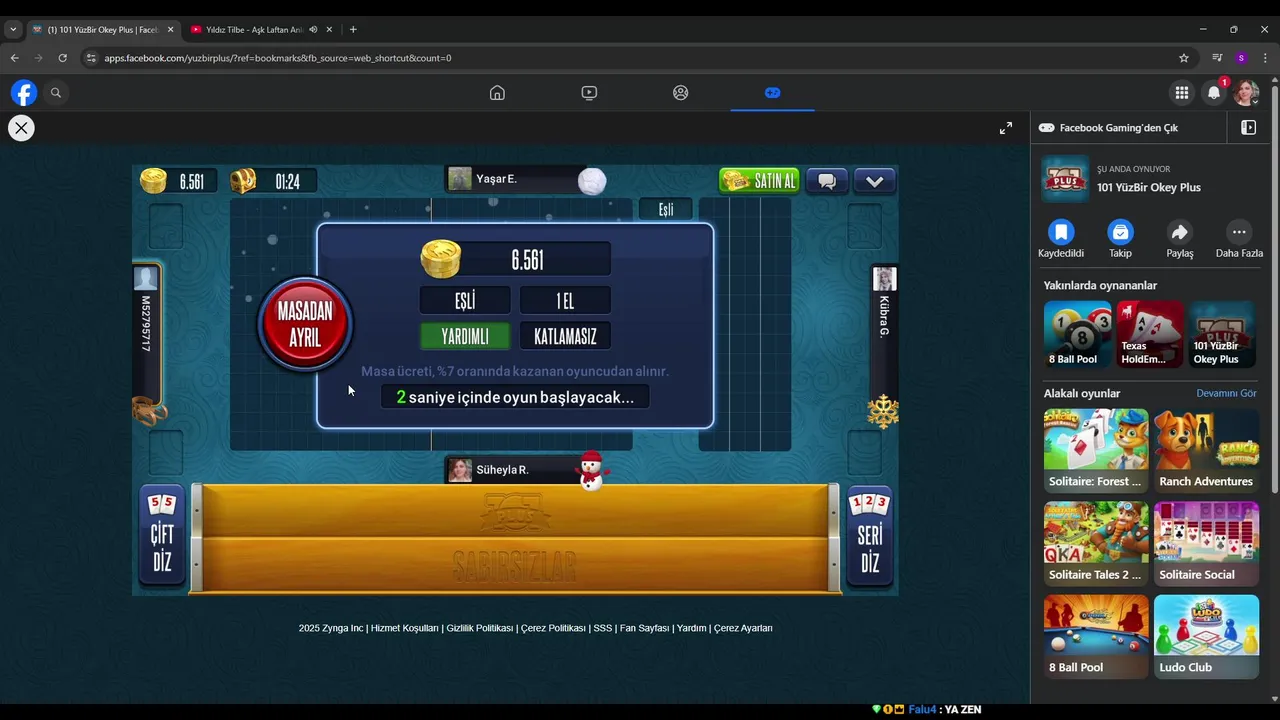Click Facebook Gaming'den Çık

tap(1109, 128)
